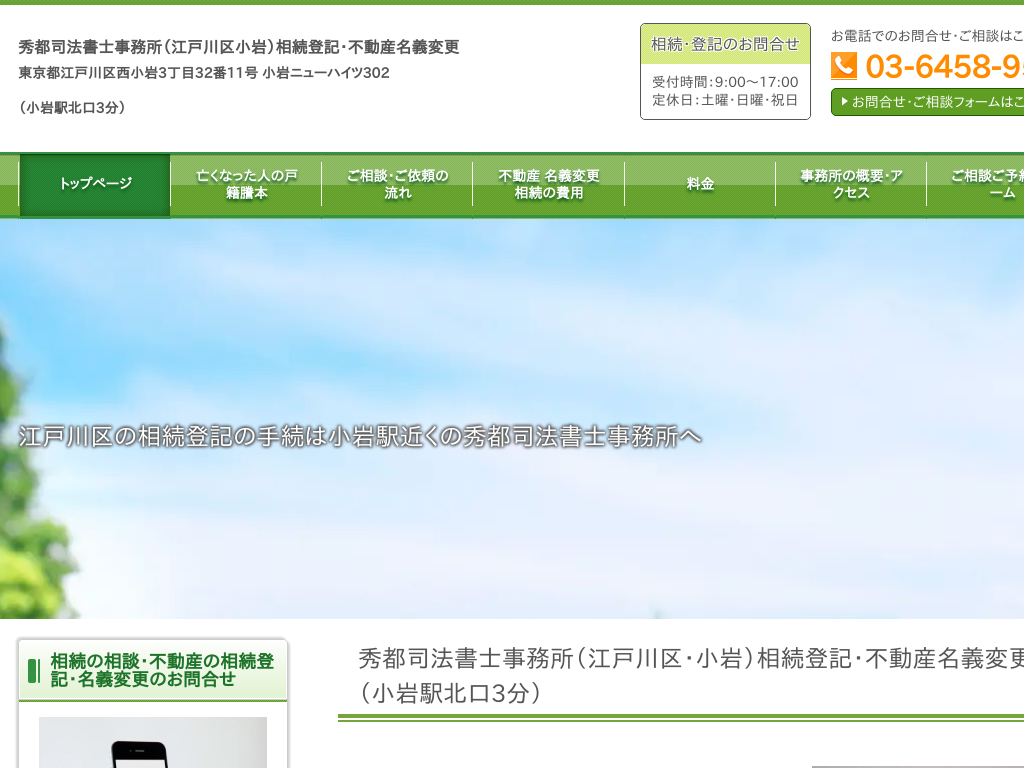The image size is (1024, 768).
Task: Click the 秀都司法書士事務所 site title in the header
Action: pos(238,47)
